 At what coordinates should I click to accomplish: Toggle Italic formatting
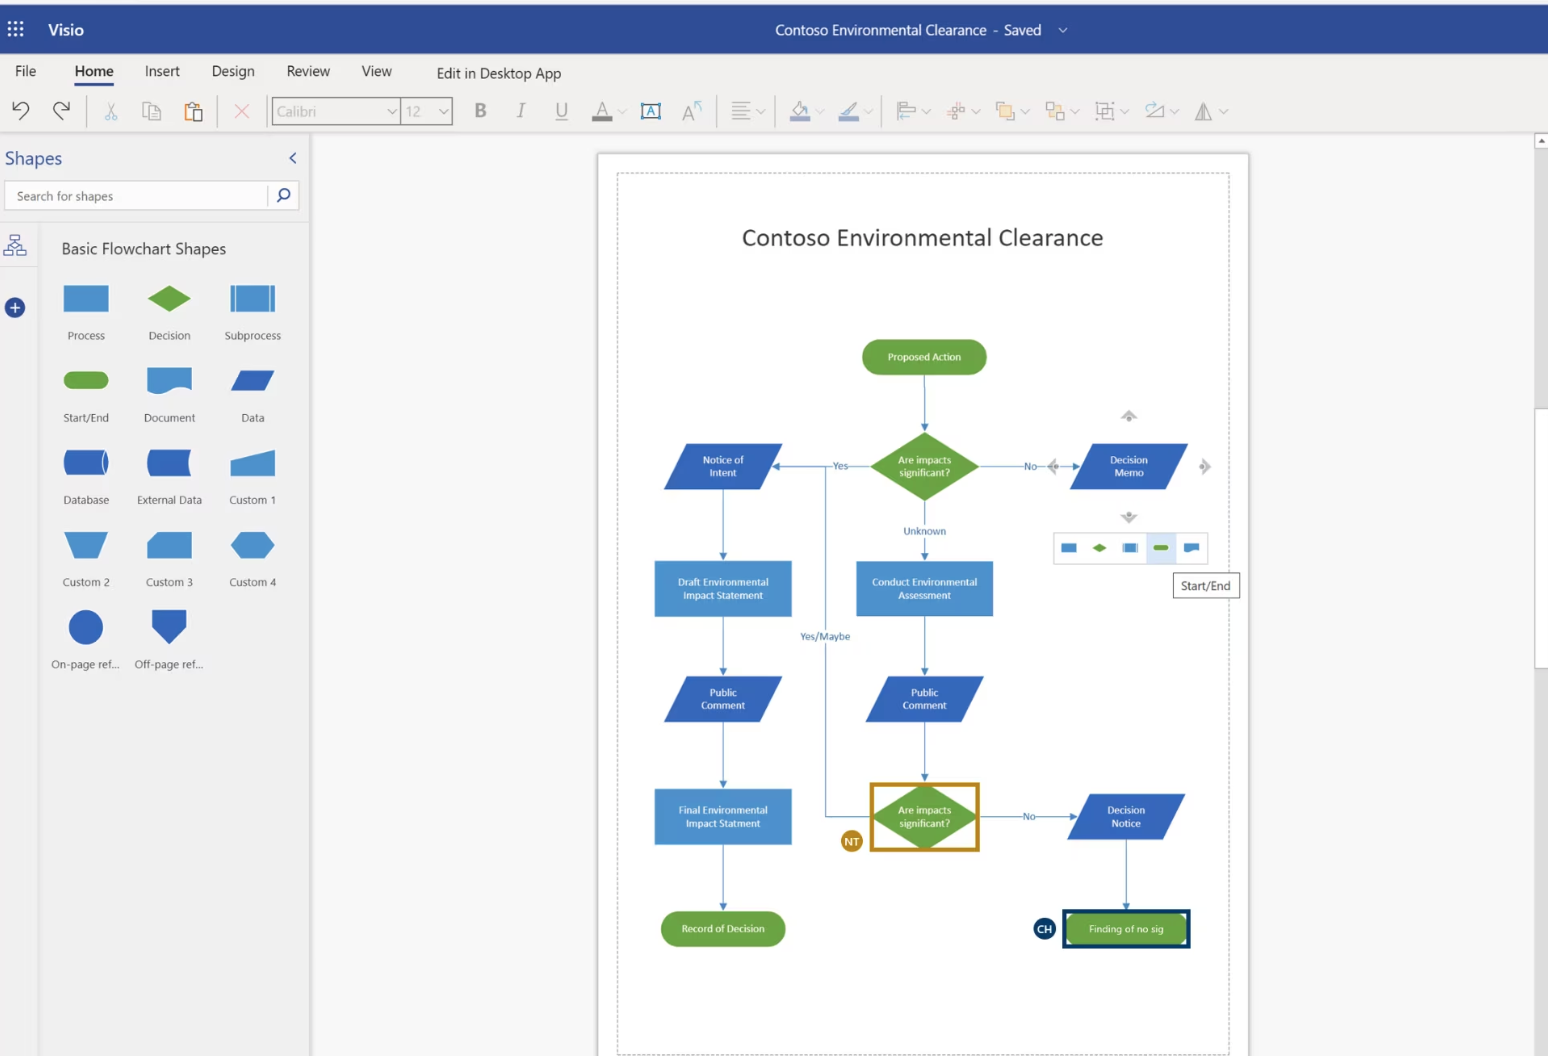pos(520,111)
